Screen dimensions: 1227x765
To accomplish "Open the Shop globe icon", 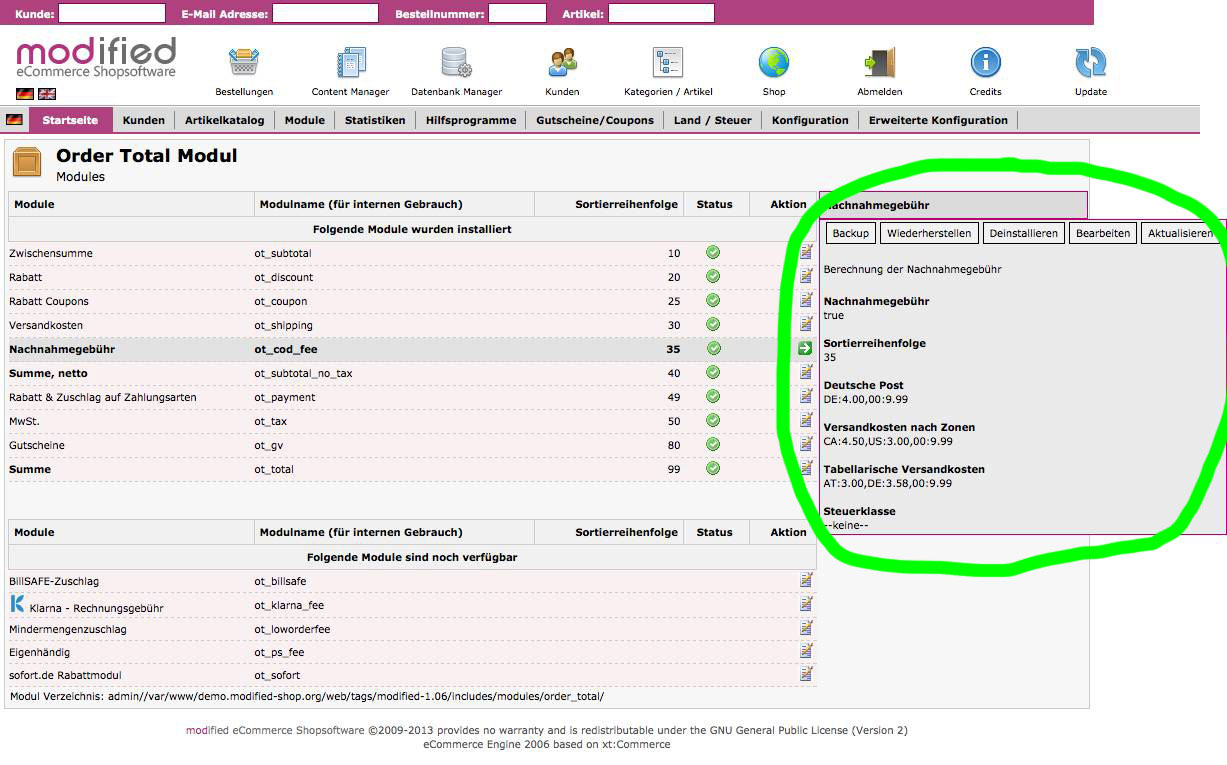I will pyautogui.click(x=774, y=63).
